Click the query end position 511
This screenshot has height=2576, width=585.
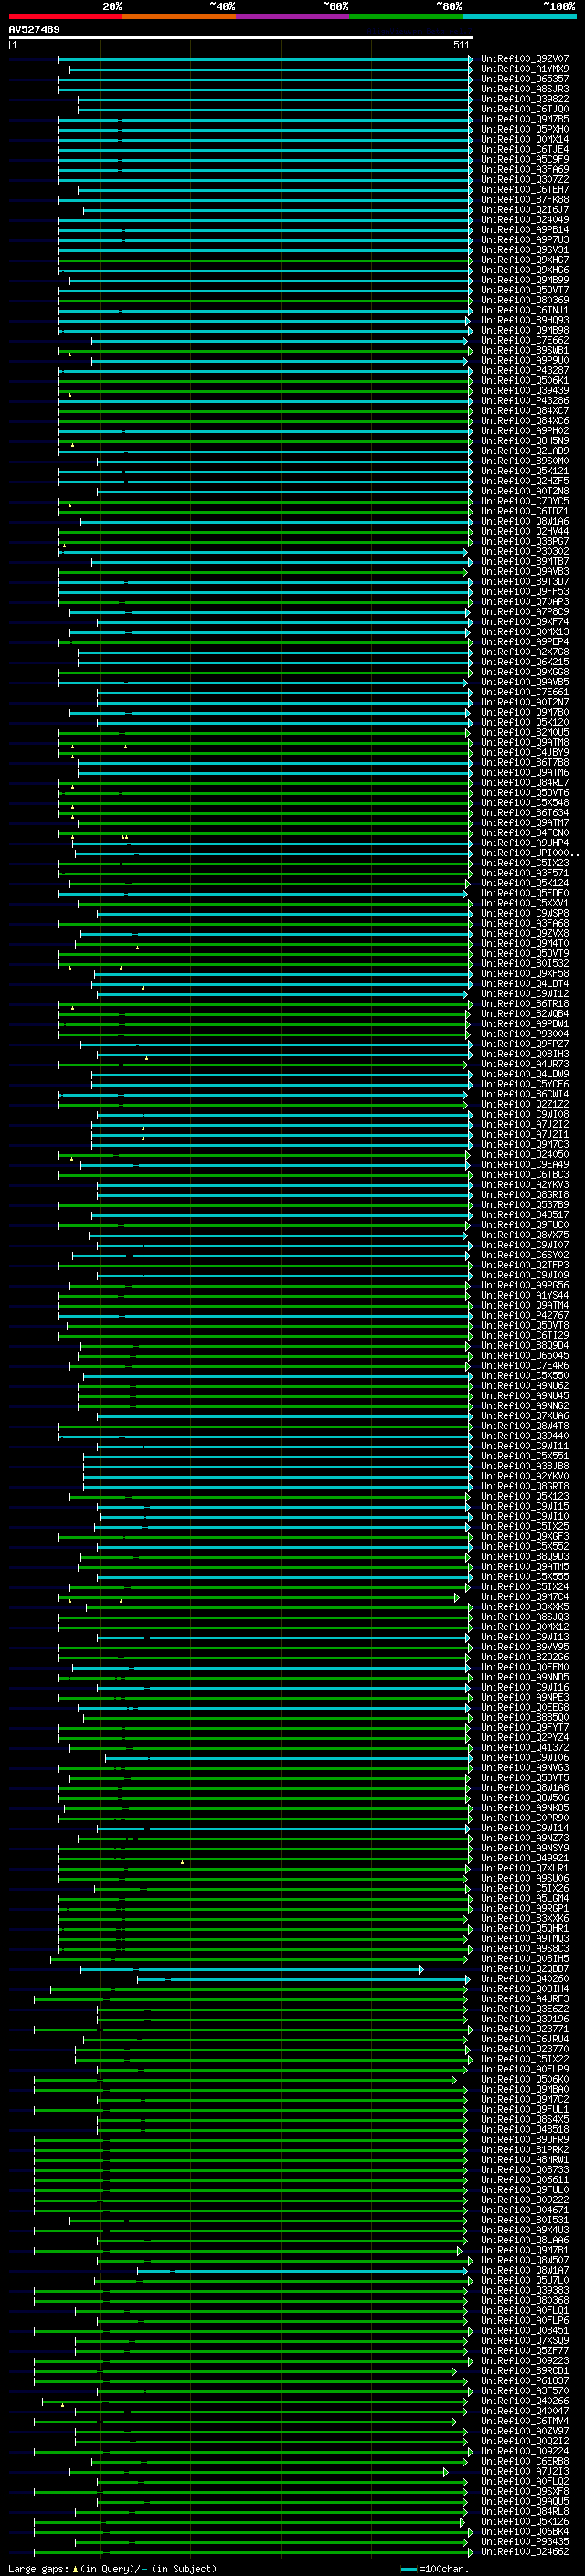(x=462, y=46)
